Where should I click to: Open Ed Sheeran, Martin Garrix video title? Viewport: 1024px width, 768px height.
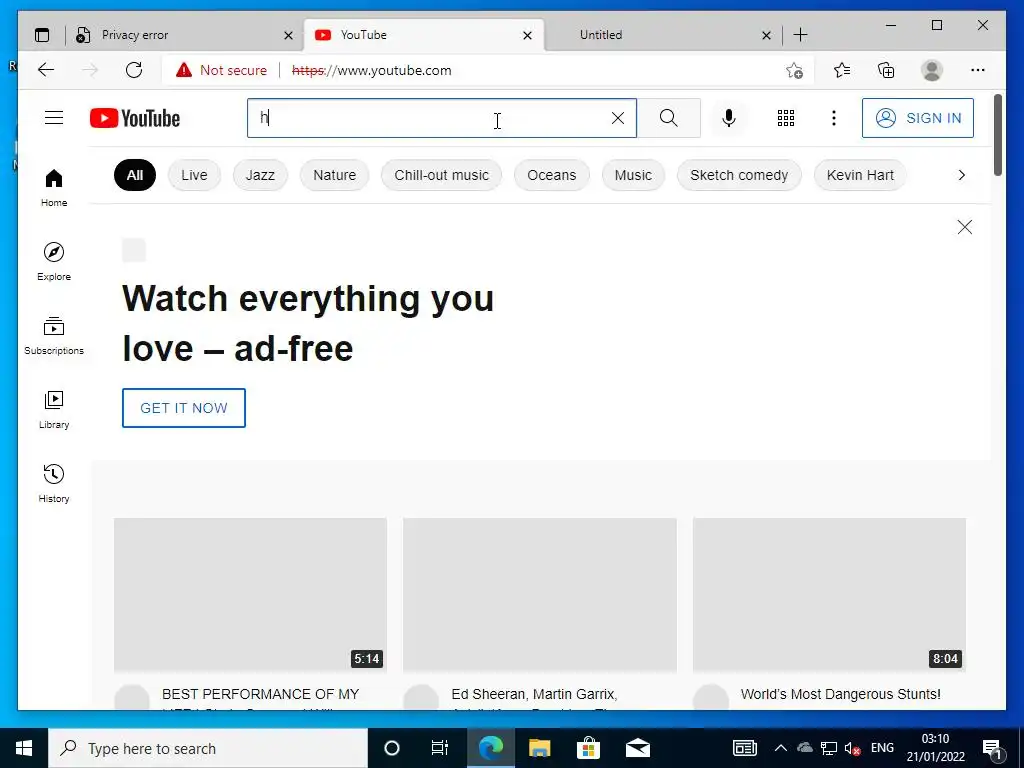point(534,694)
